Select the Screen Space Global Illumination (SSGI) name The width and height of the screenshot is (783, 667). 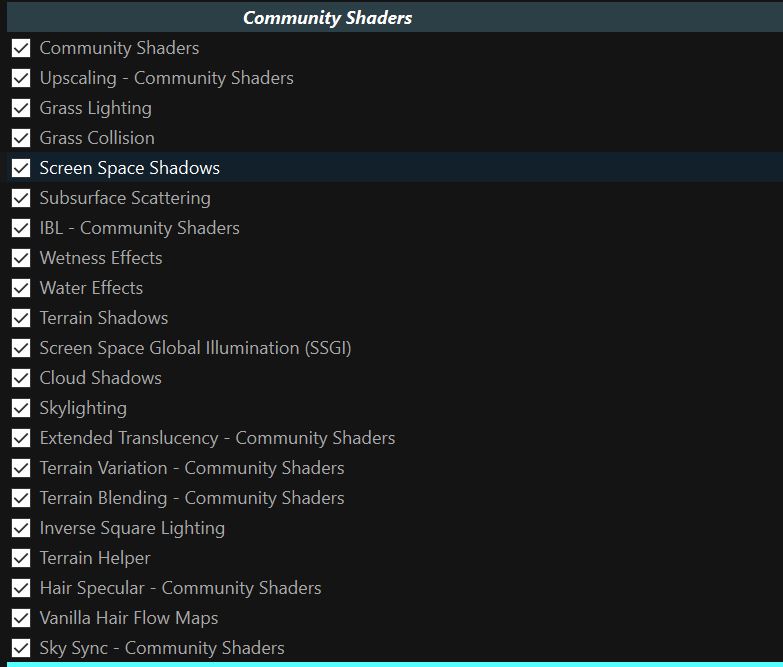196,348
